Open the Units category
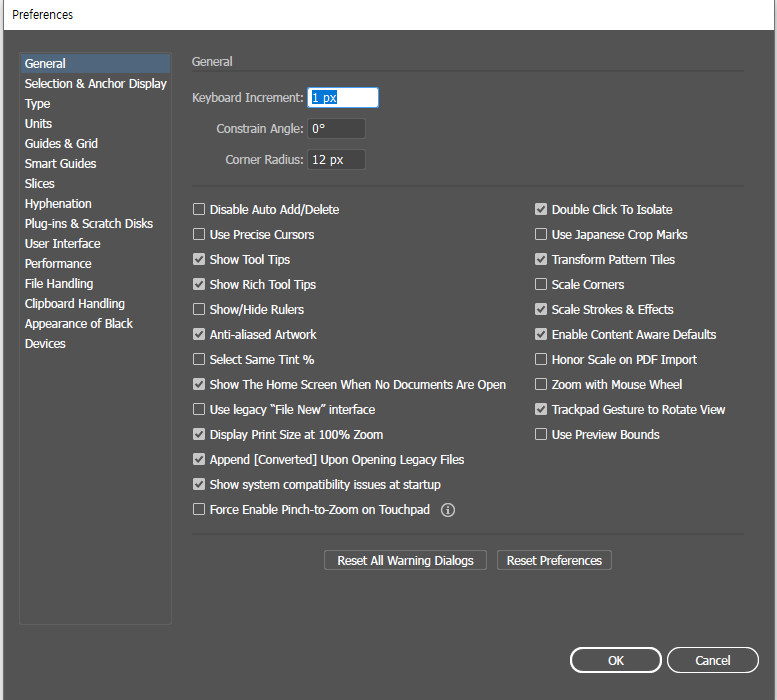This screenshot has height=700, width=777. coord(96,123)
